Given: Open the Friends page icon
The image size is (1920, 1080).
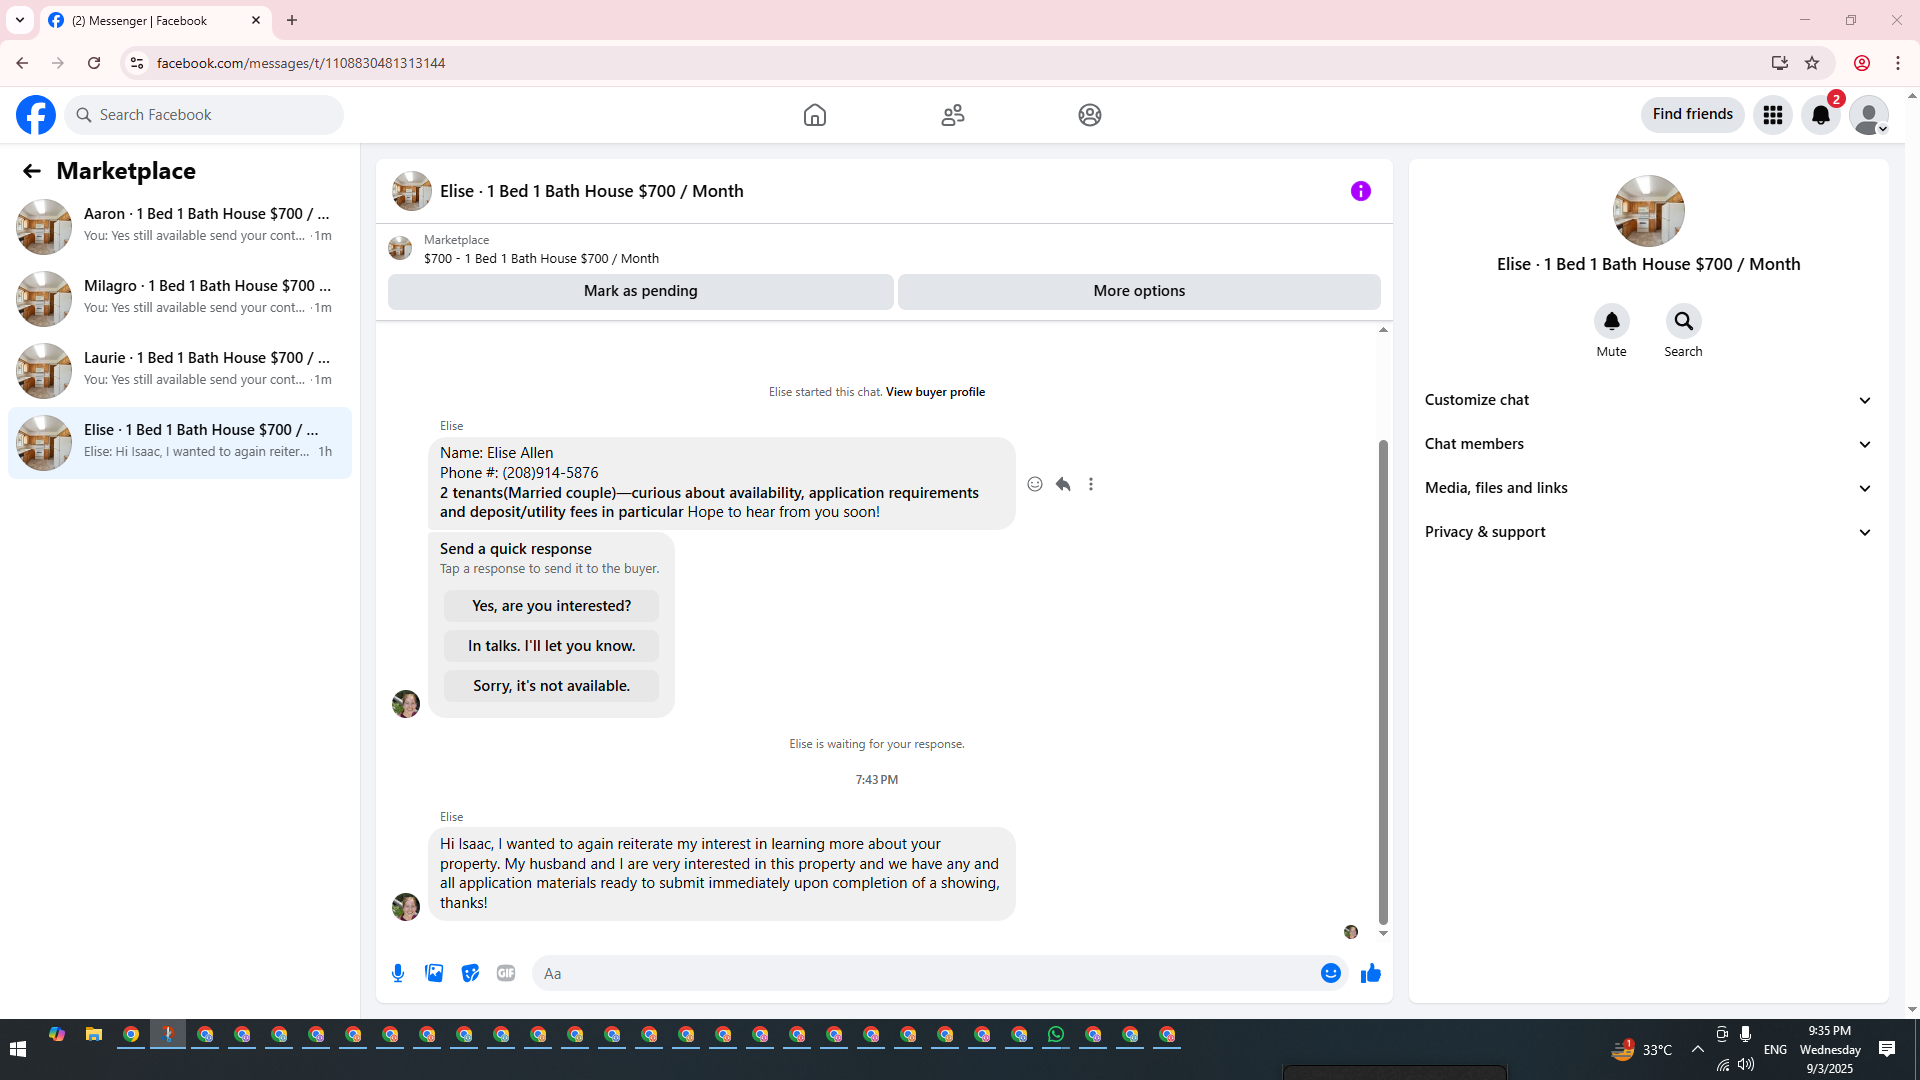Looking at the screenshot, I should (x=953, y=115).
